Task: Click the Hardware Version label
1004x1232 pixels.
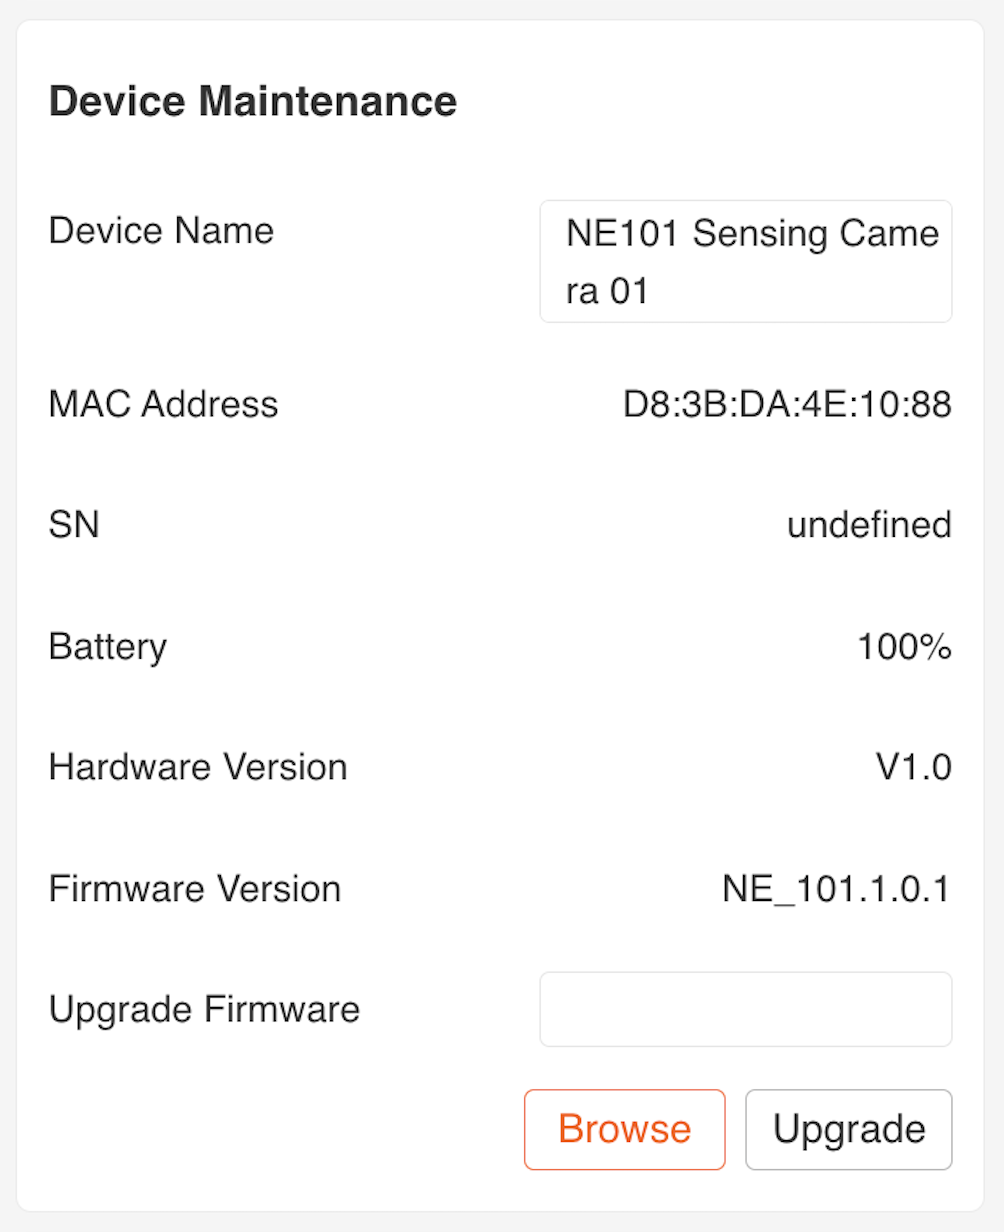Action: [x=197, y=767]
